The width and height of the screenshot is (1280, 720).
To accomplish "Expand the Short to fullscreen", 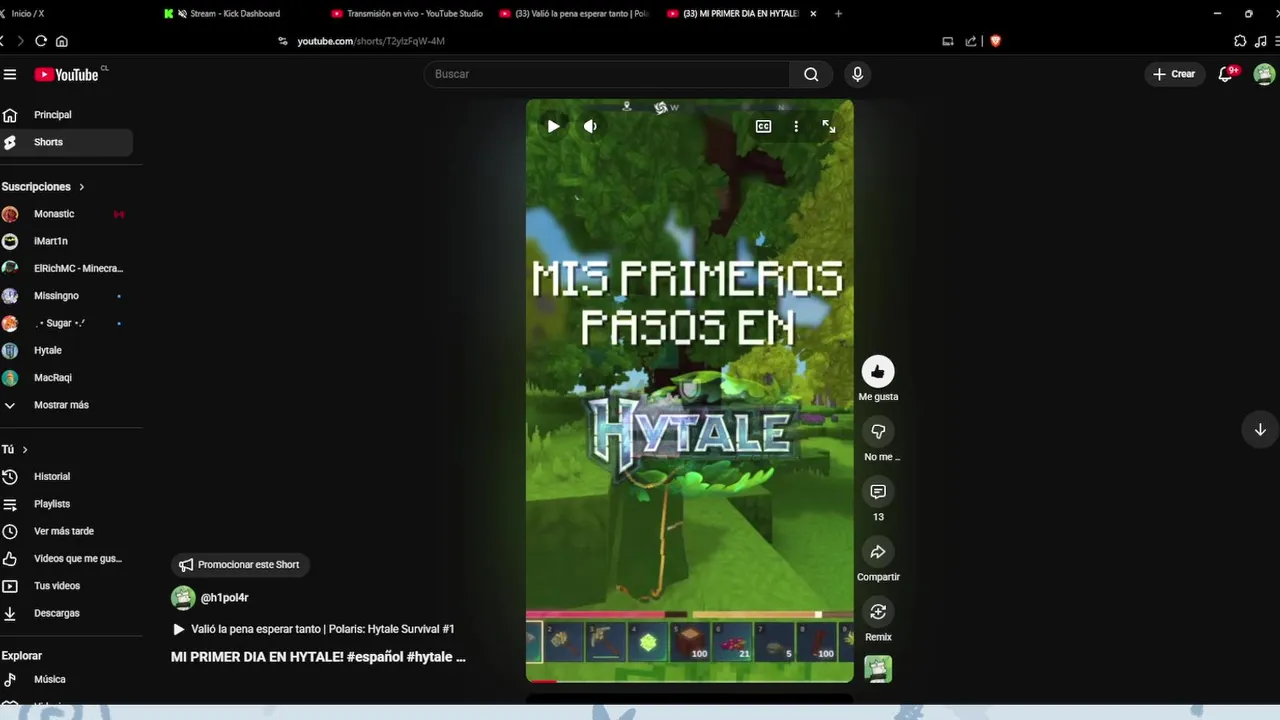I will click(829, 126).
